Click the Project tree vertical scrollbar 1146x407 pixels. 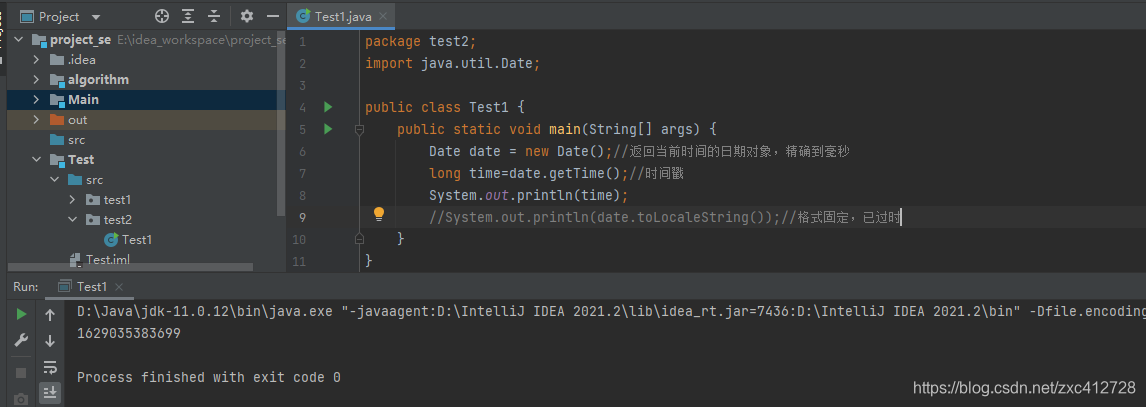pos(282,124)
